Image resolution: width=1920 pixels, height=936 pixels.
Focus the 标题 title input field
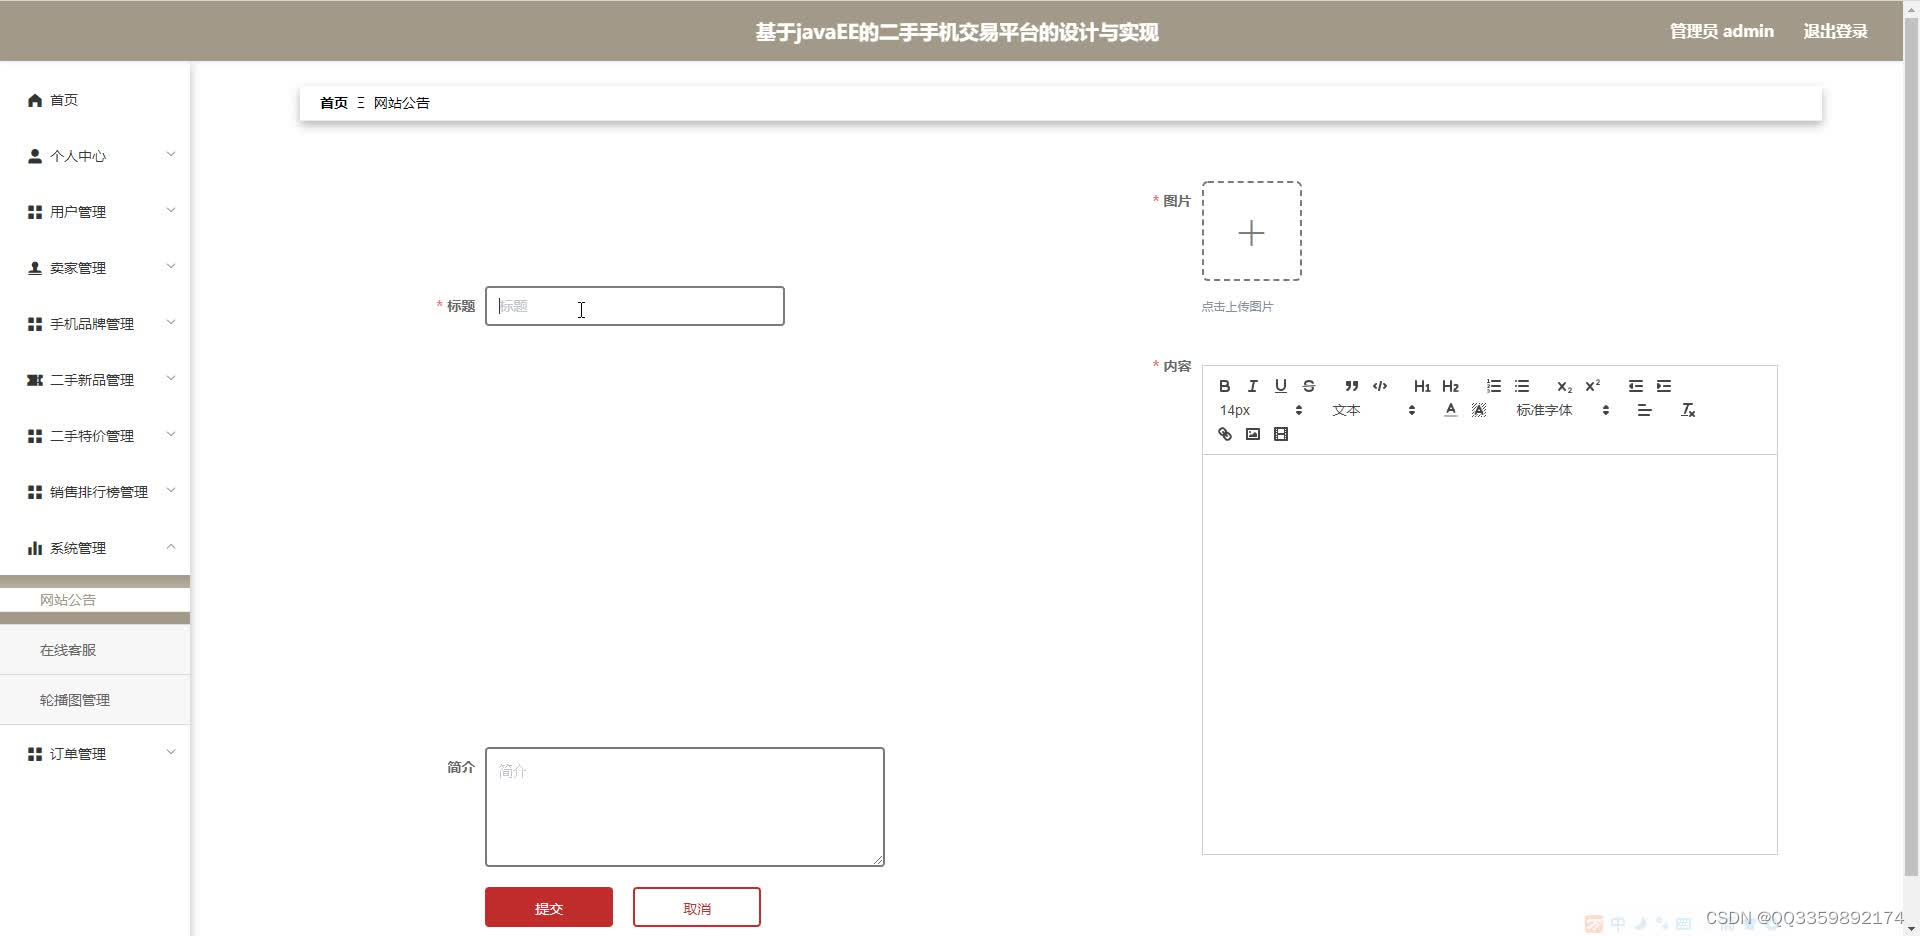[x=635, y=306]
